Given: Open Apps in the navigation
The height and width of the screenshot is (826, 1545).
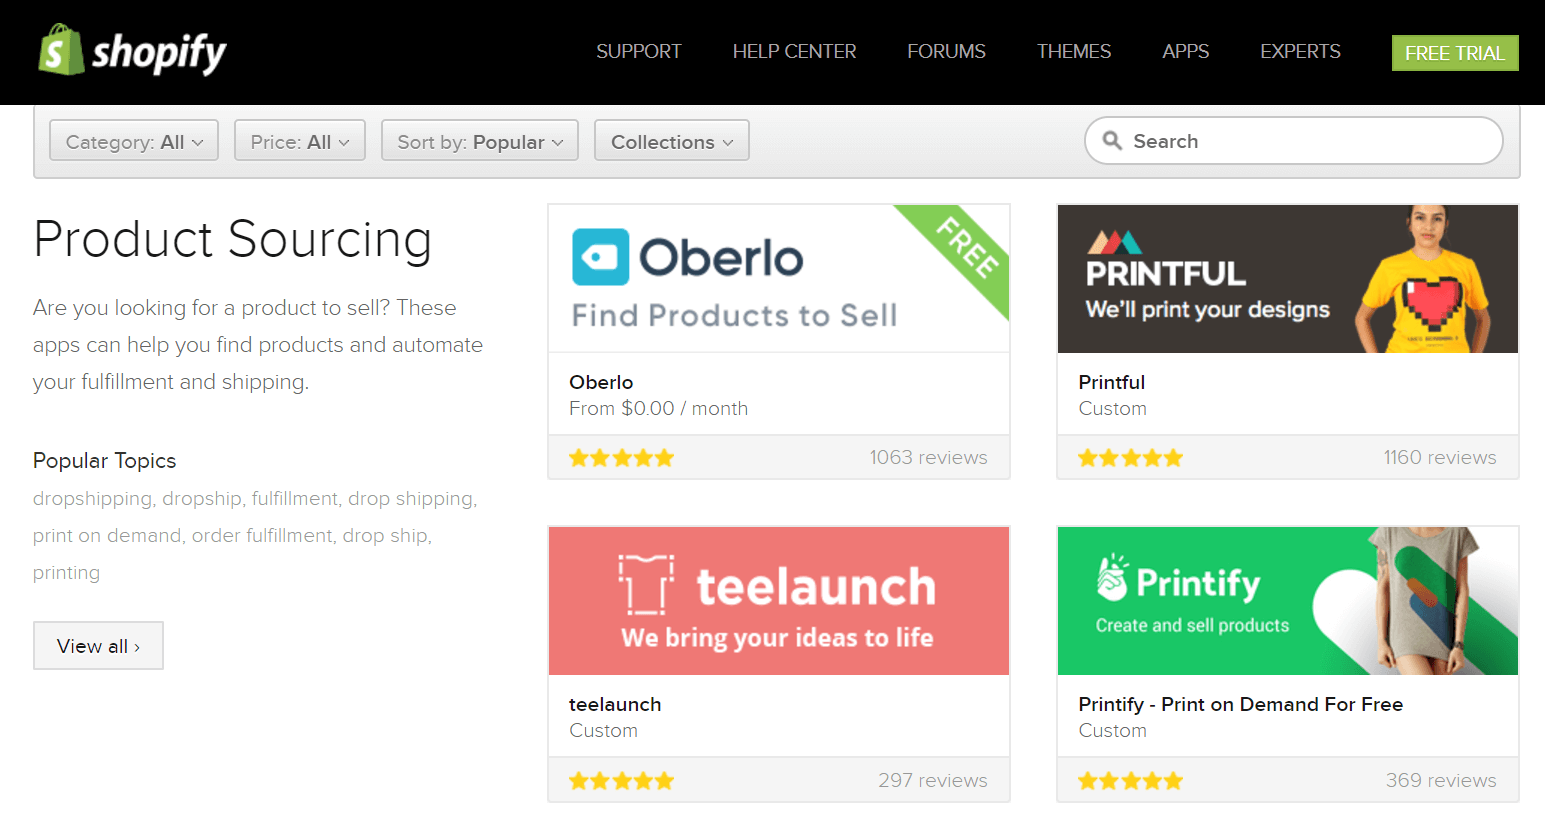Looking at the screenshot, I should 1186,51.
